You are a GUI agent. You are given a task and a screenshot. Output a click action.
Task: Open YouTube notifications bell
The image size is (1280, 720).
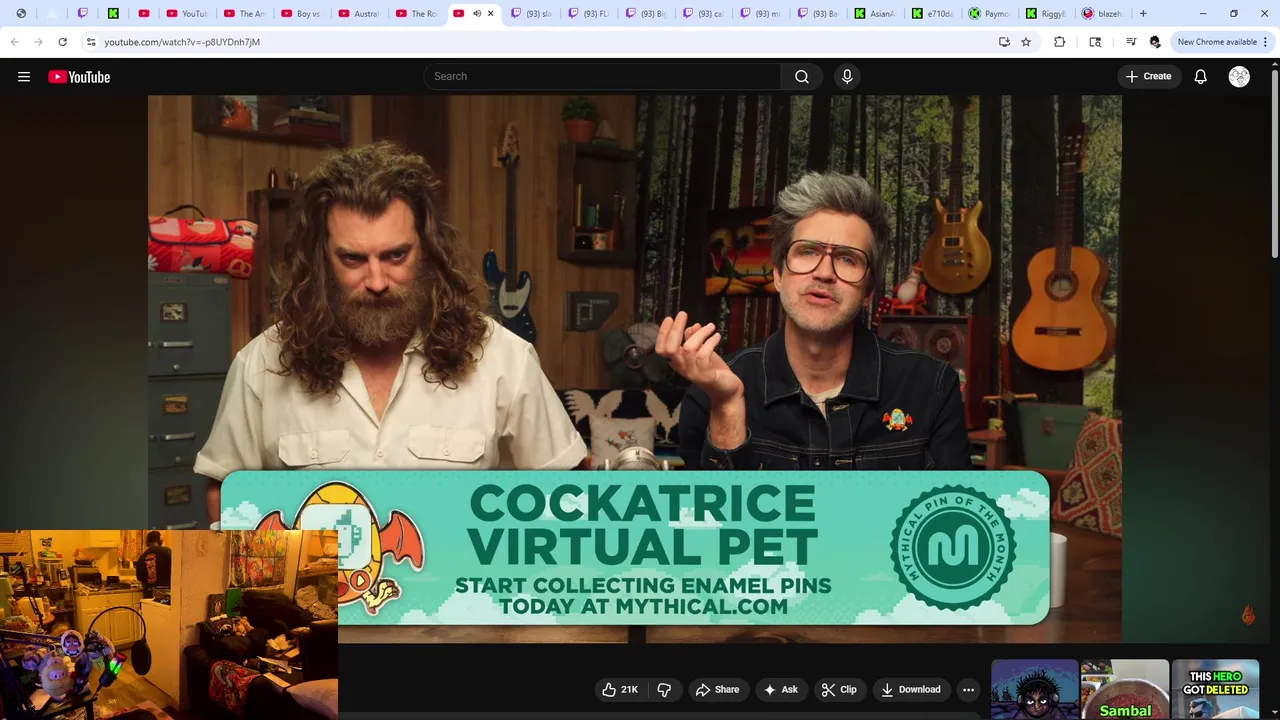pyautogui.click(x=1200, y=77)
